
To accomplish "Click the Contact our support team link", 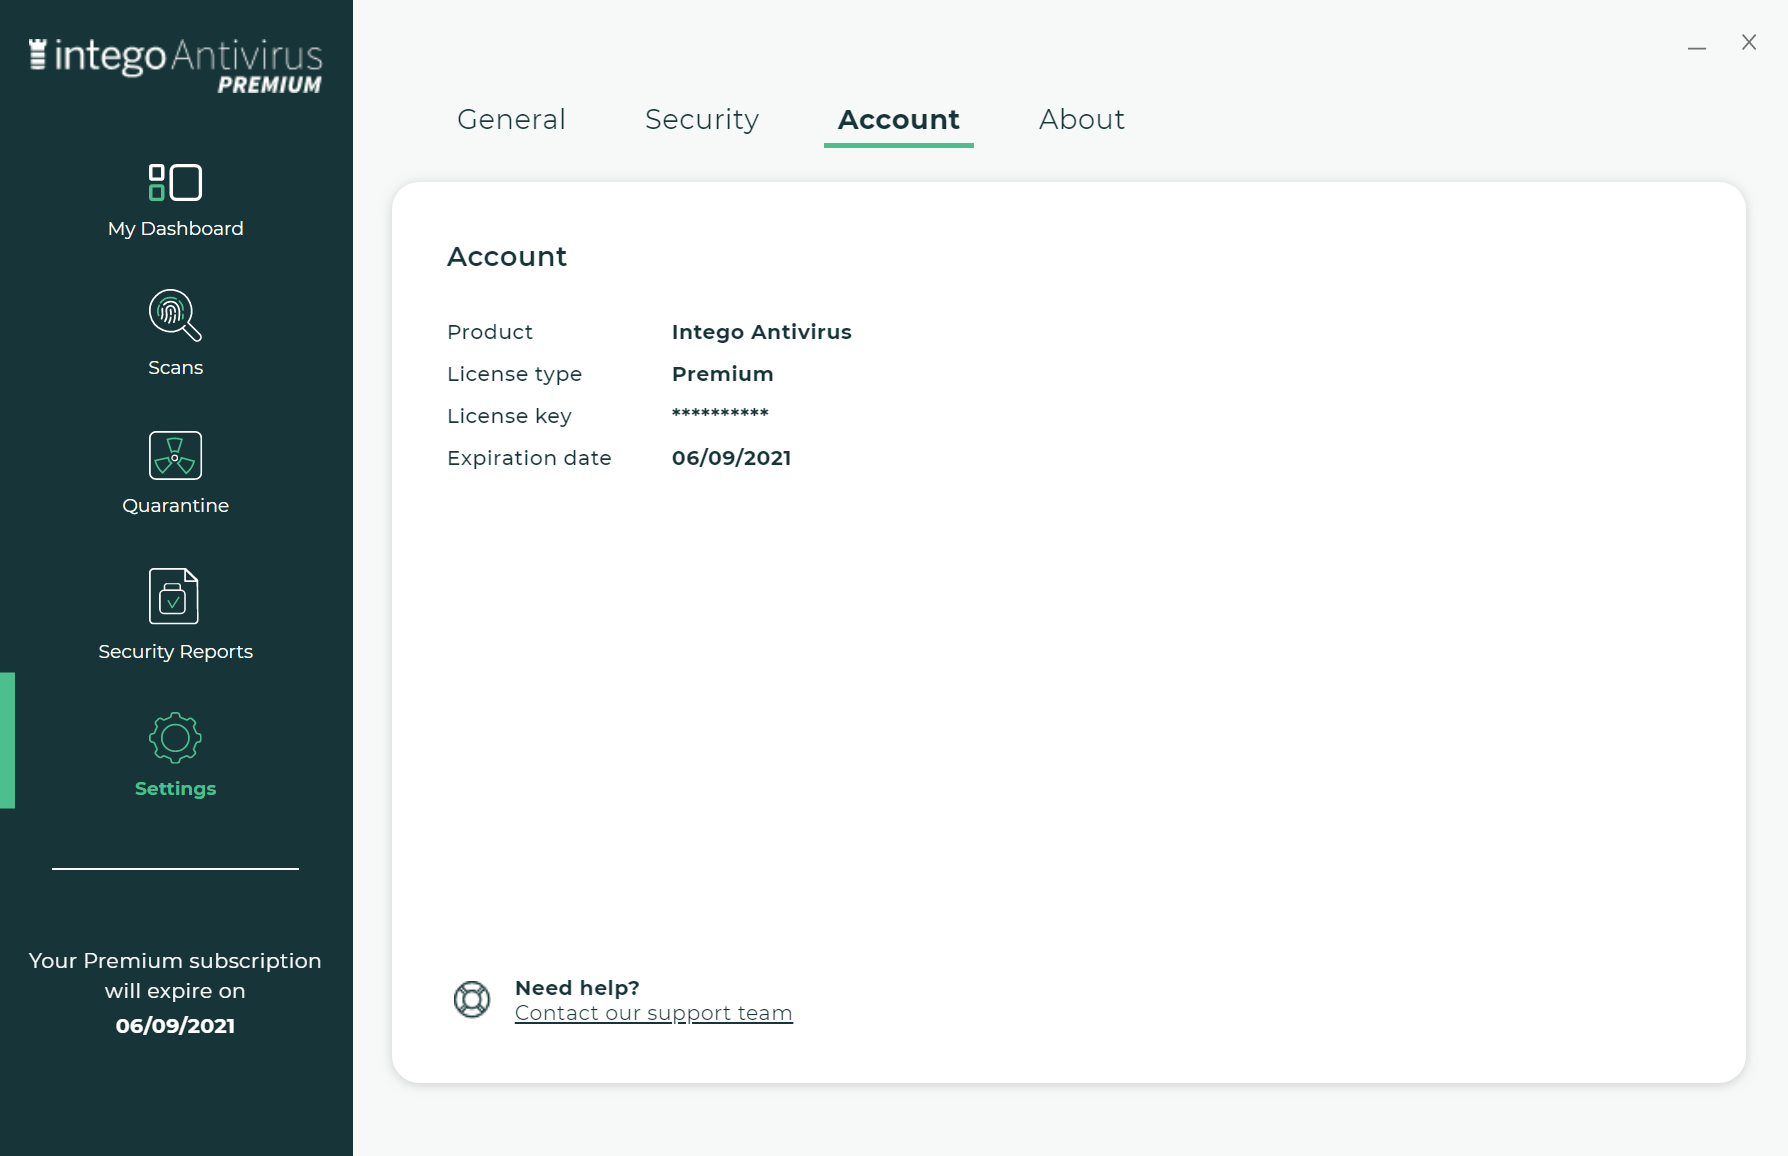I will point(654,1013).
